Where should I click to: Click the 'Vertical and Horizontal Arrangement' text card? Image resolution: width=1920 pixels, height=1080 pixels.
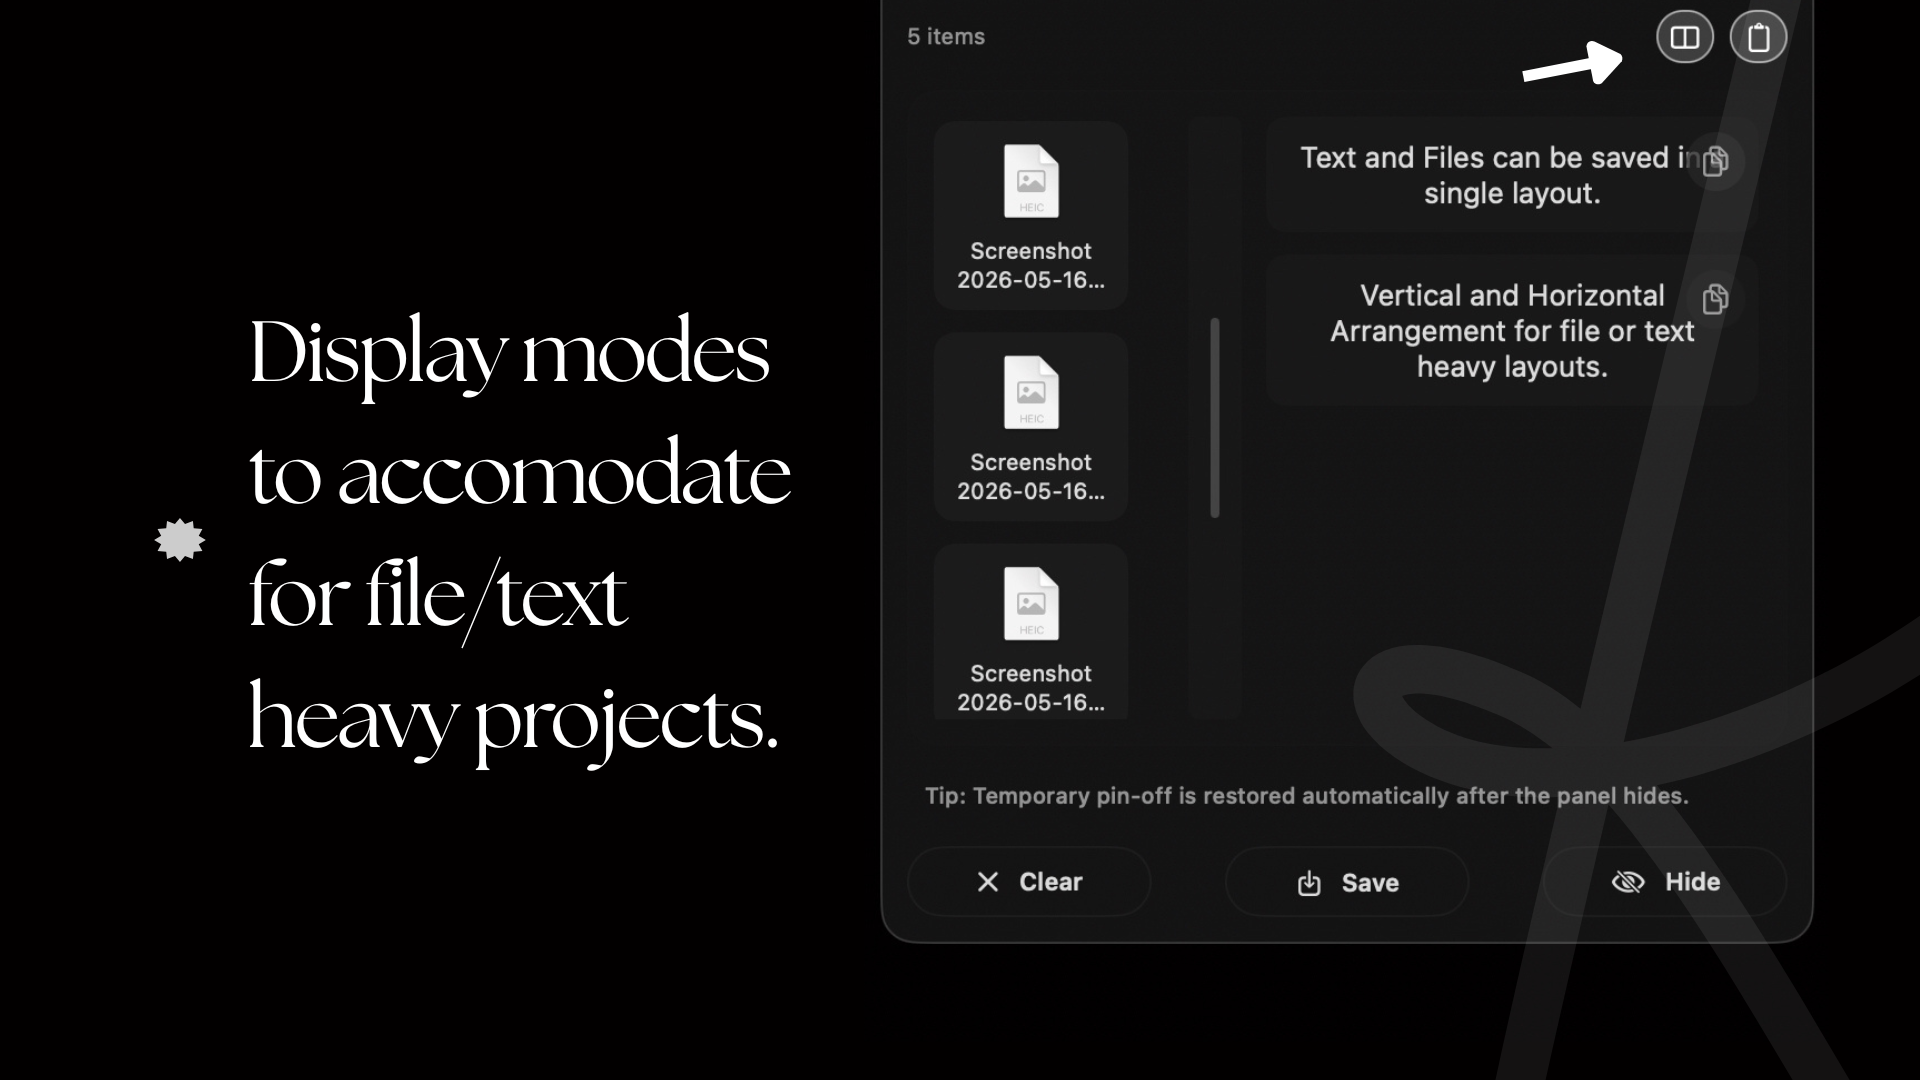pos(1511,331)
